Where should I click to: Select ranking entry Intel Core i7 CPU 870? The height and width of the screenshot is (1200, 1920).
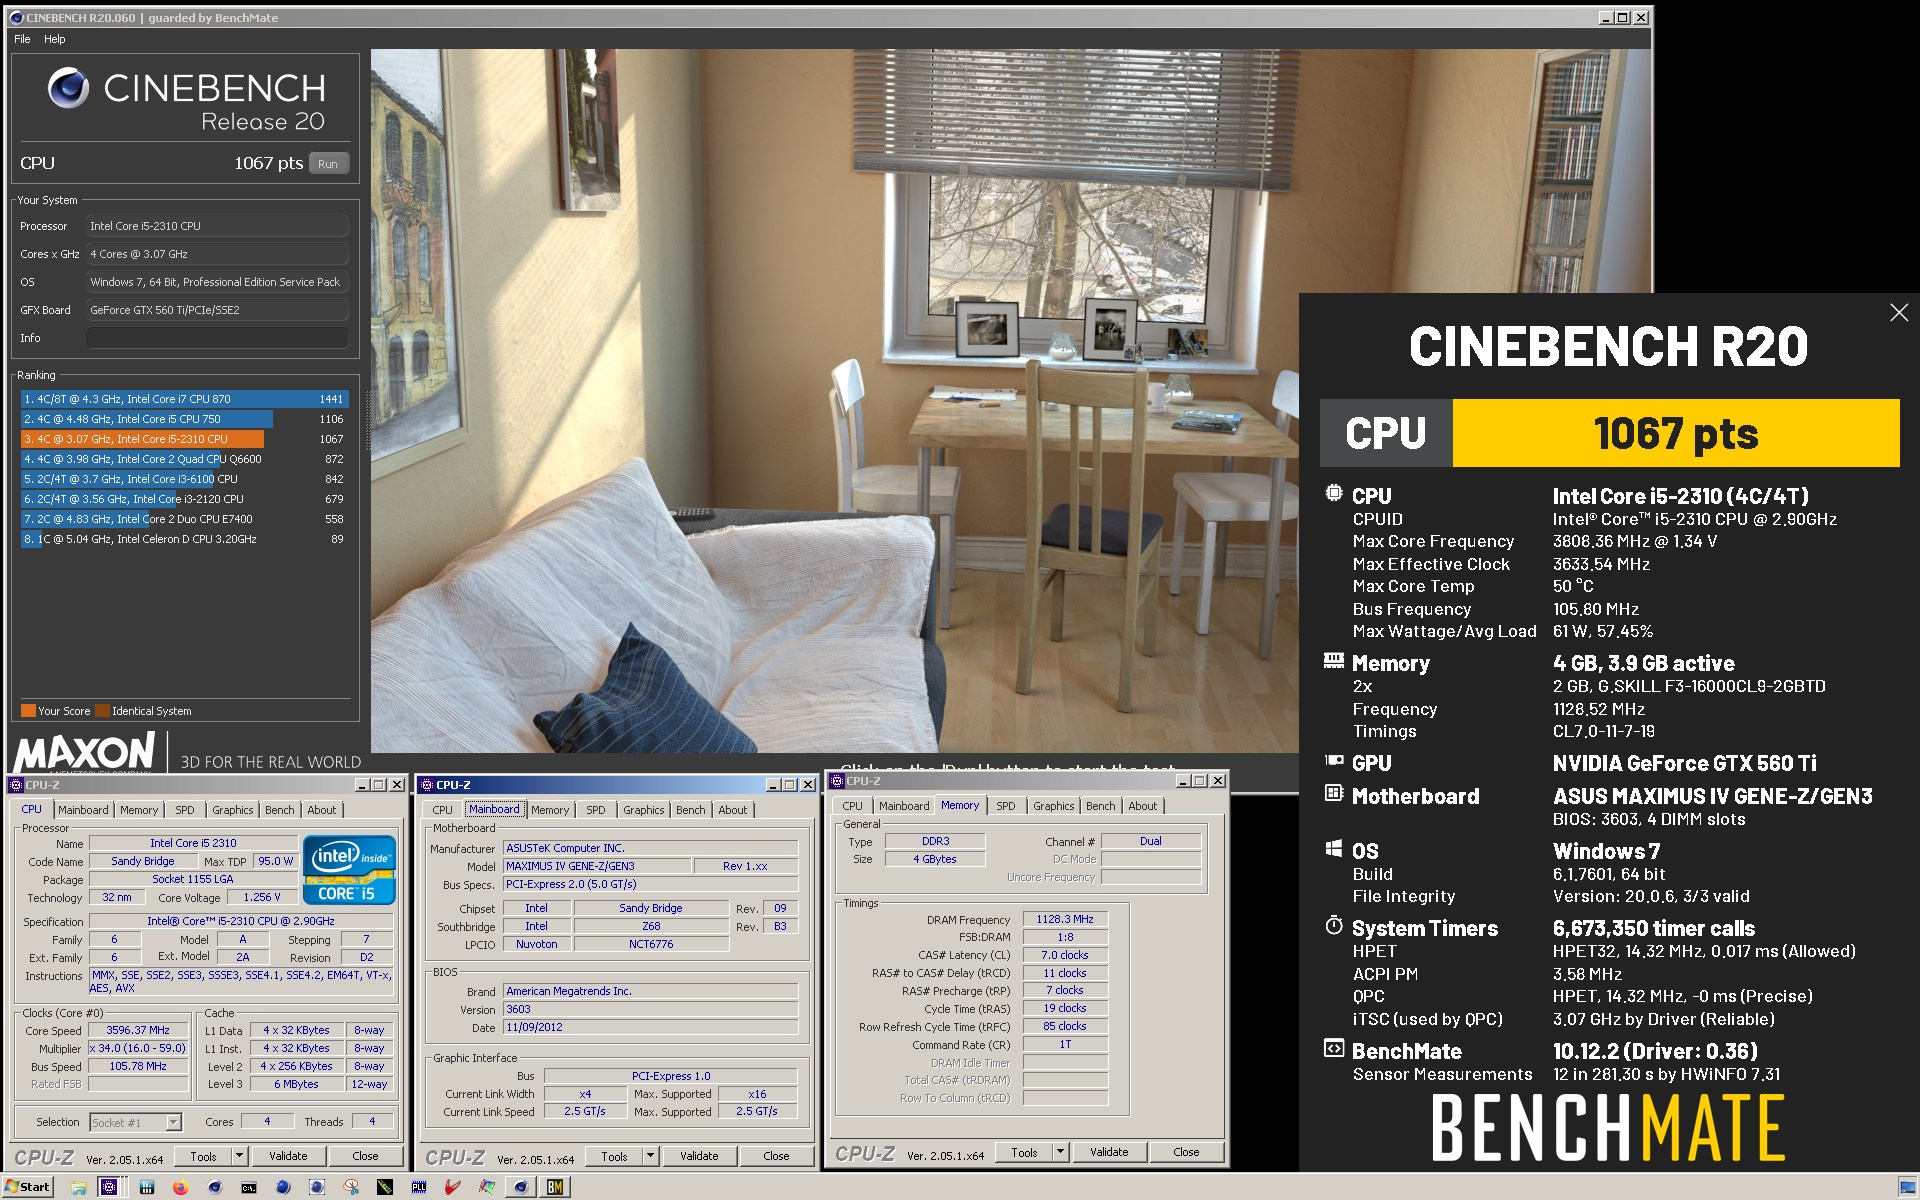184,399
